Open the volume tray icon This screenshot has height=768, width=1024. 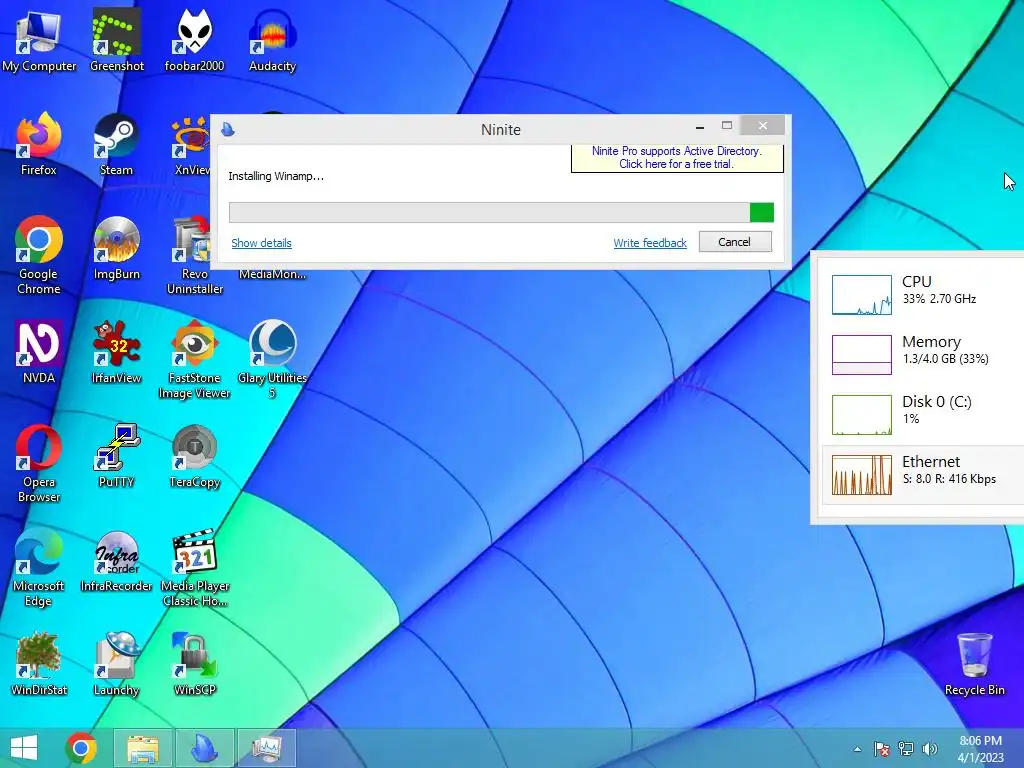coord(929,749)
